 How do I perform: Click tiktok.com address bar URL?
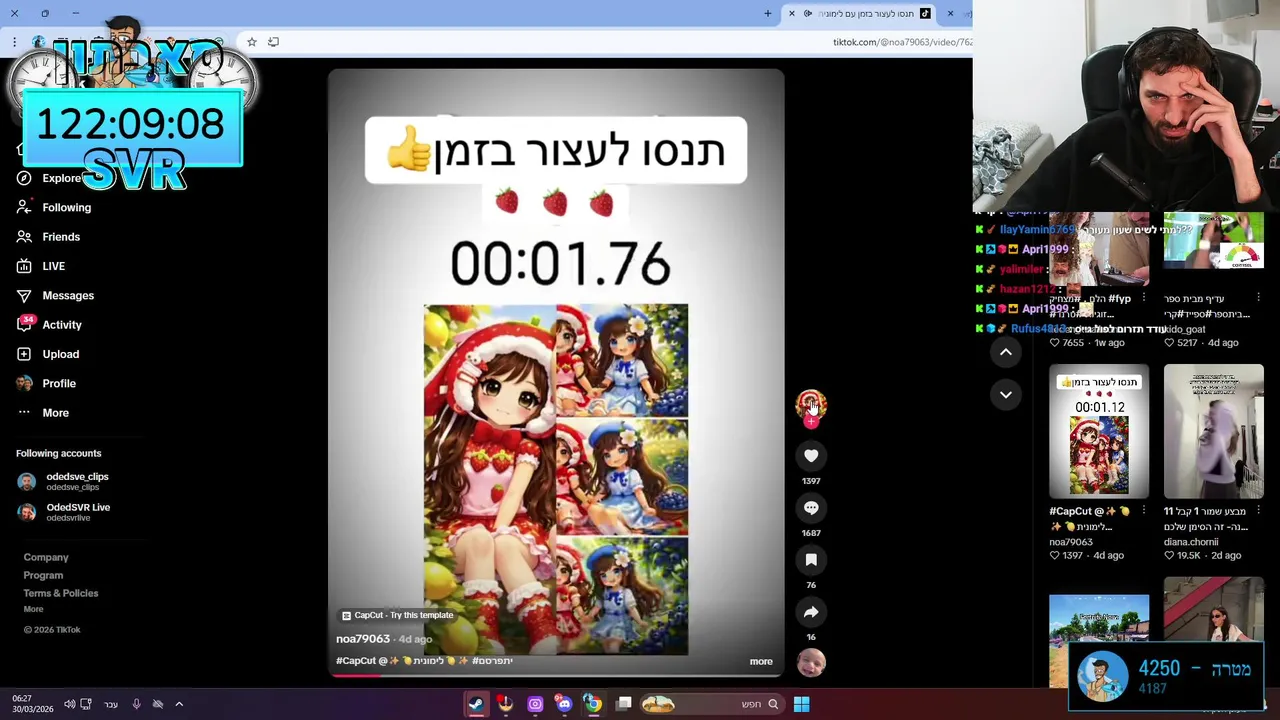[x=902, y=42]
